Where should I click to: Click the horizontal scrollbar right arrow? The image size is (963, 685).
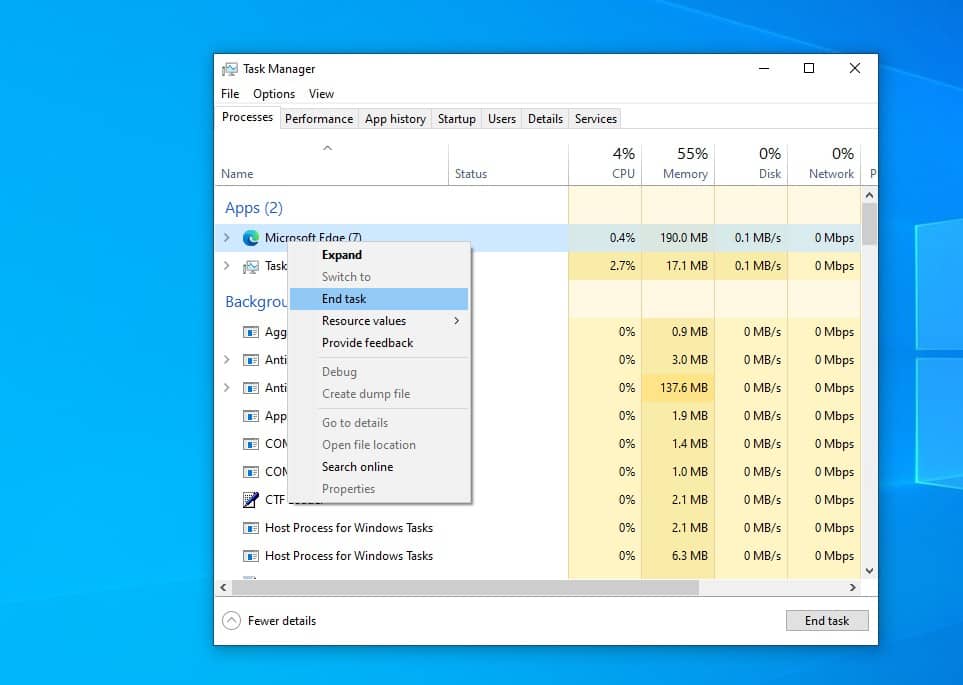[852, 587]
